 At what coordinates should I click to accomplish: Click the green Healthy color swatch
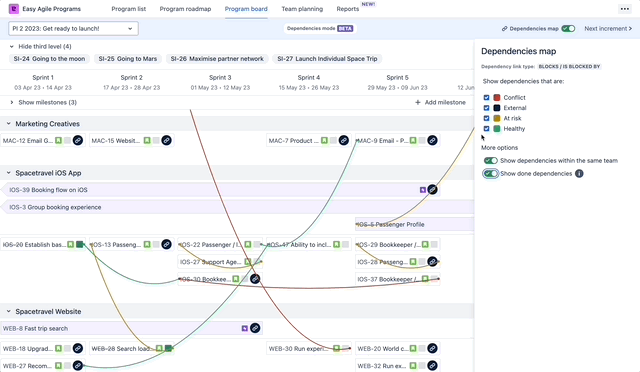[497, 129]
